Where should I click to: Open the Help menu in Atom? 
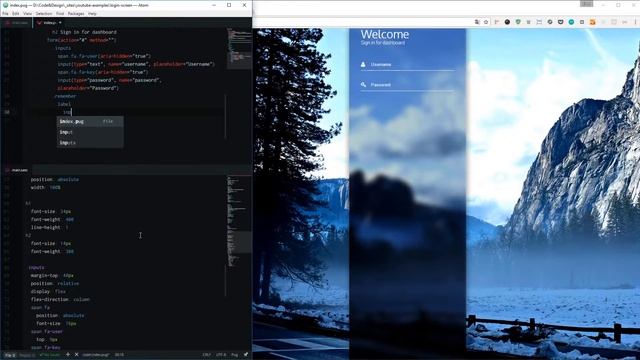pos(92,13)
